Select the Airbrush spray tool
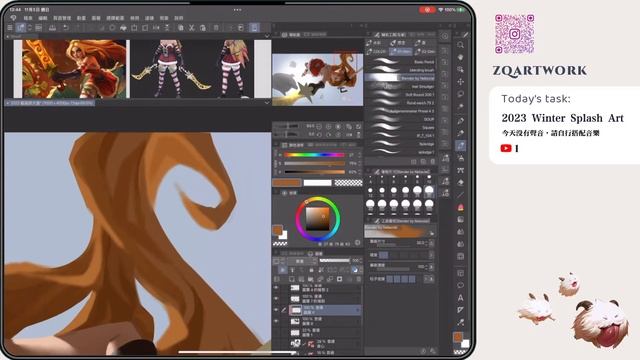The image size is (640, 360). click(x=460, y=158)
